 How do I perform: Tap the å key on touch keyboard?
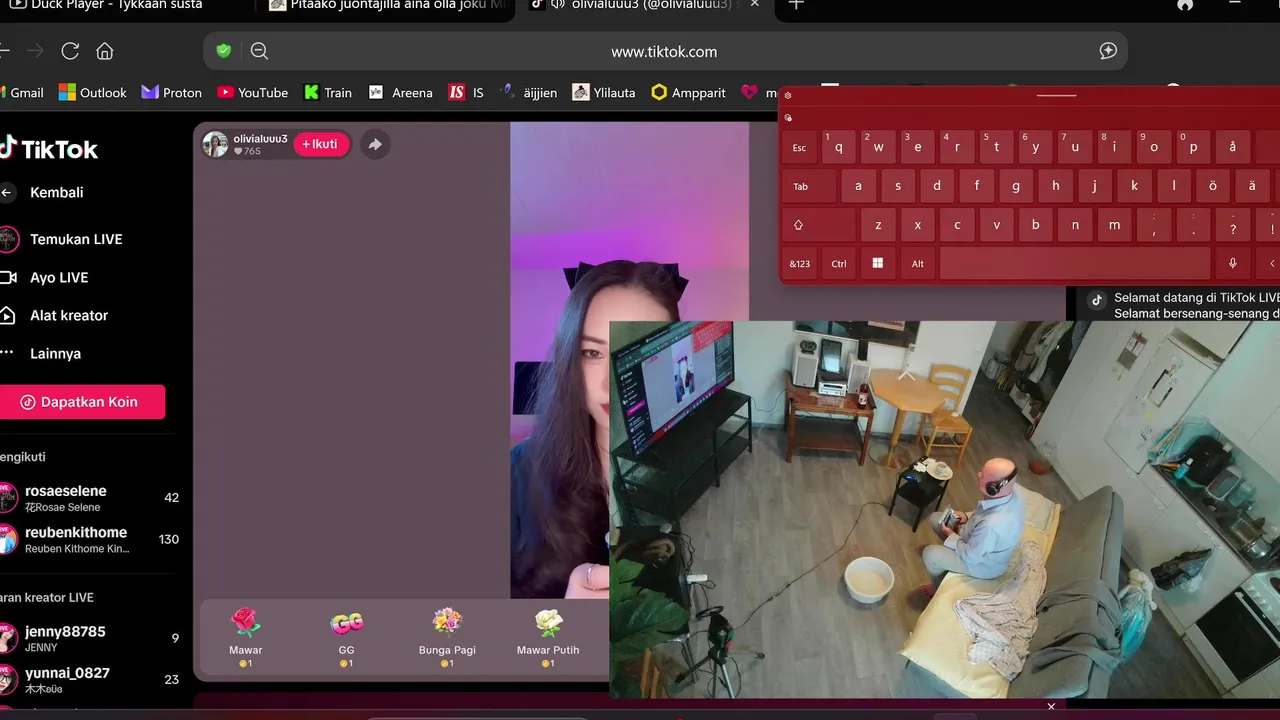(x=1232, y=147)
